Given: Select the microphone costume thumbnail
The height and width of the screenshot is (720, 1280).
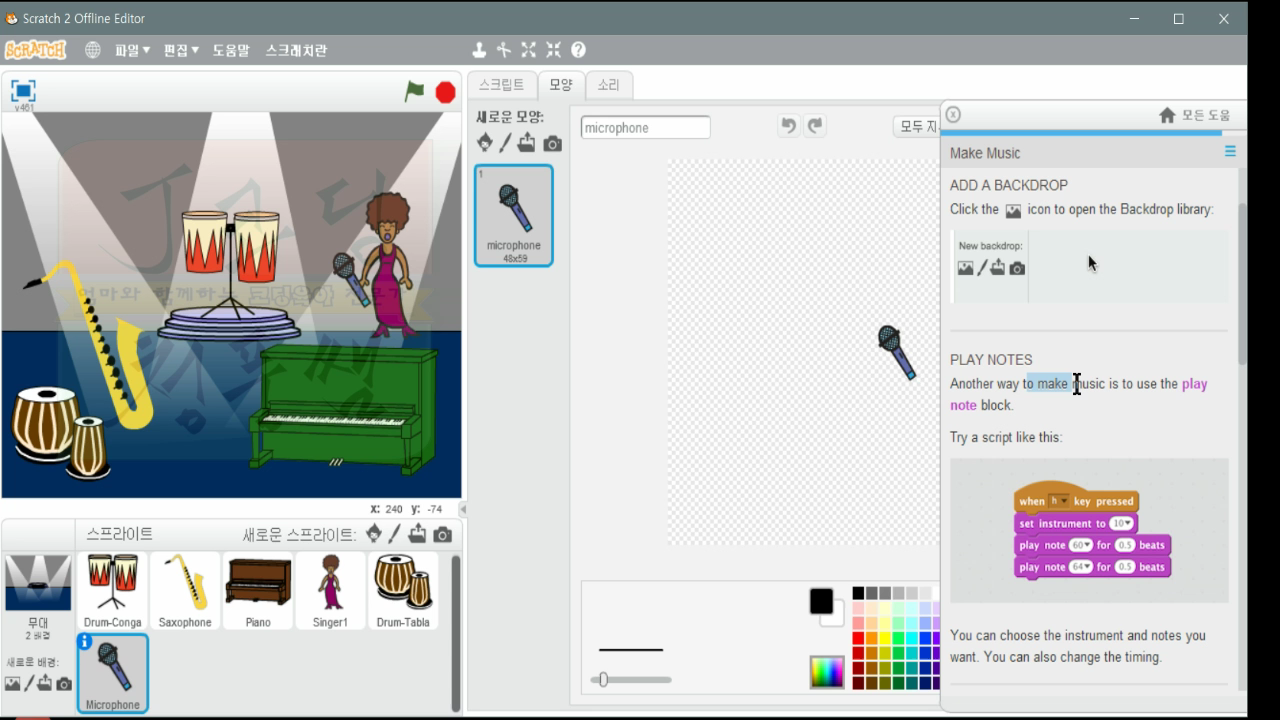Looking at the screenshot, I should click(514, 216).
